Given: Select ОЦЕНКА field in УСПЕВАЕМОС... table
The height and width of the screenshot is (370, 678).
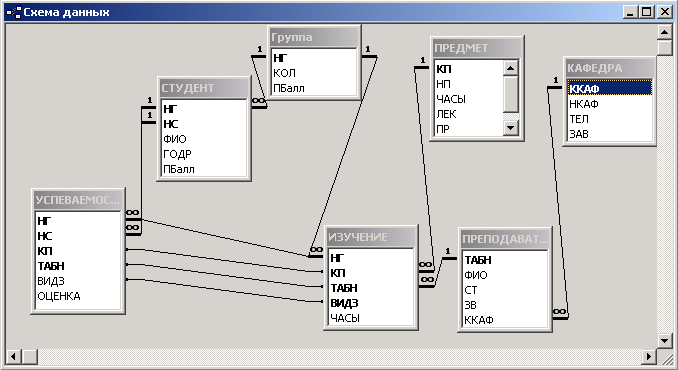Looking at the screenshot, I should tap(78, 296).
